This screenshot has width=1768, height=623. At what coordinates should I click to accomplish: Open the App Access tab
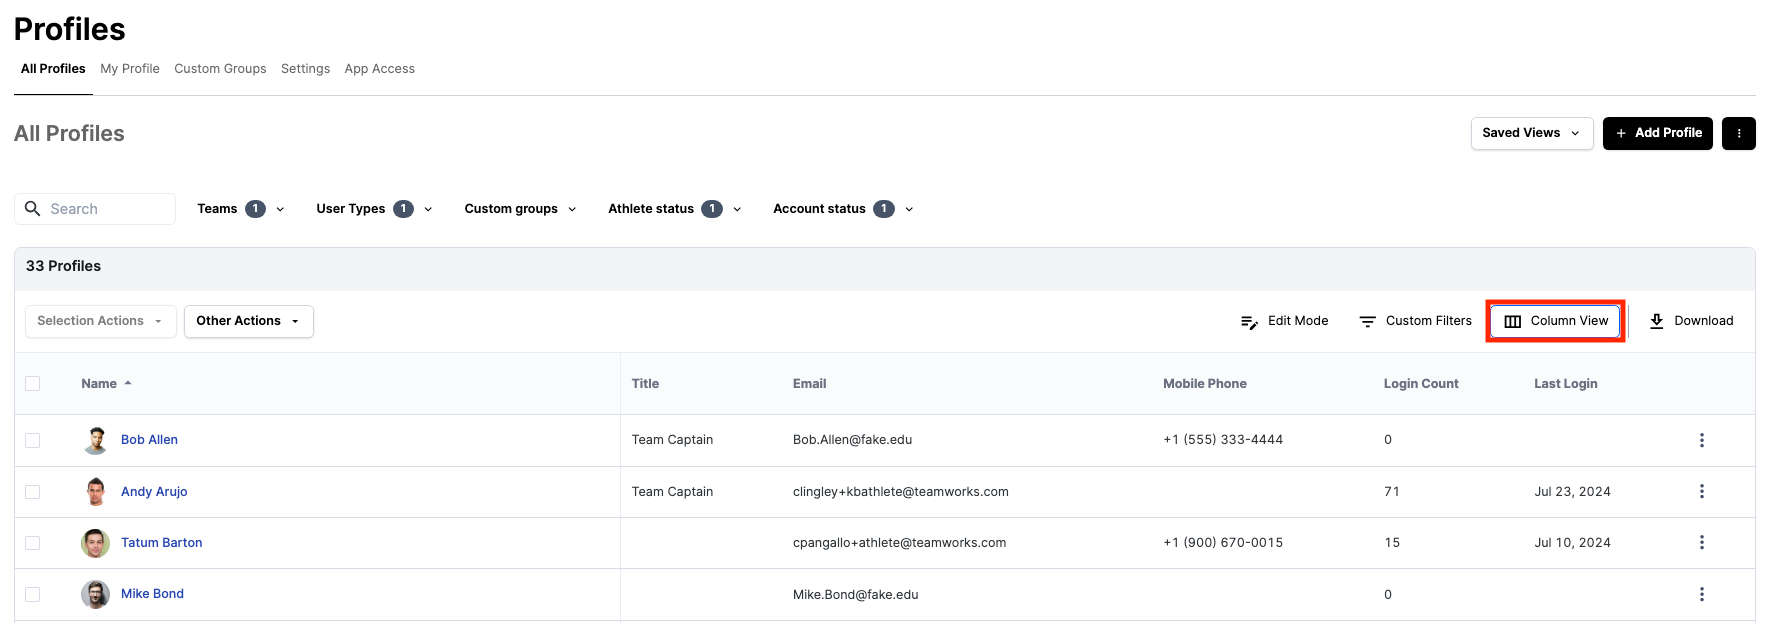[x=379, y=69]
